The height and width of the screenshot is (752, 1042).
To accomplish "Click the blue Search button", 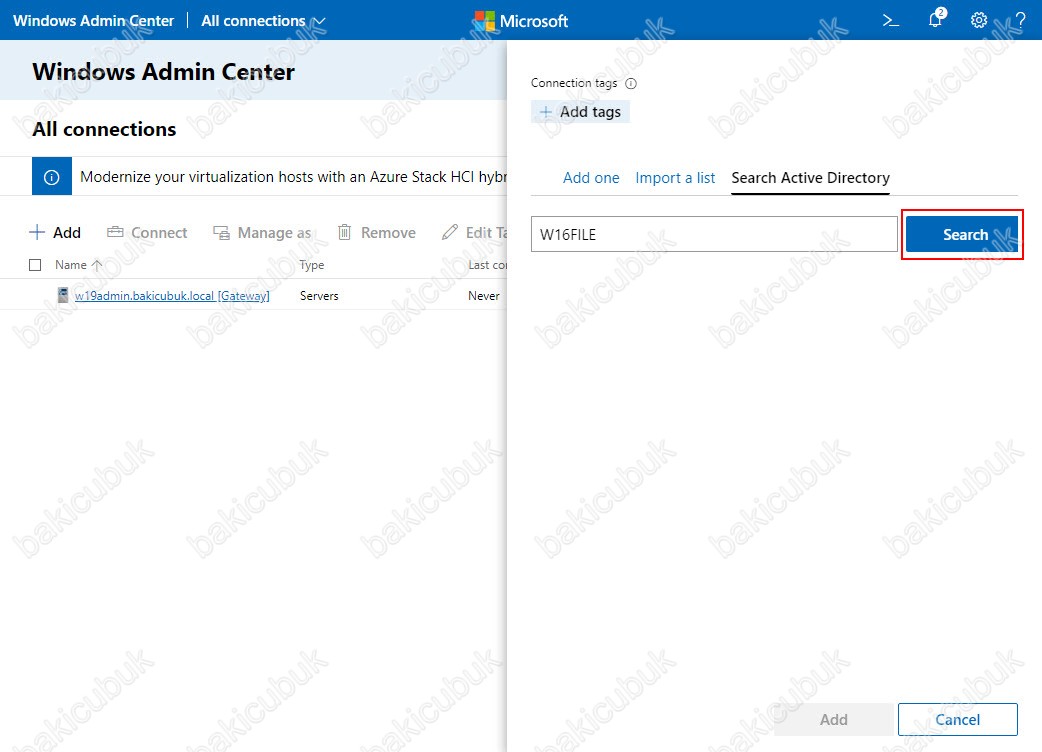I will 962,235.
